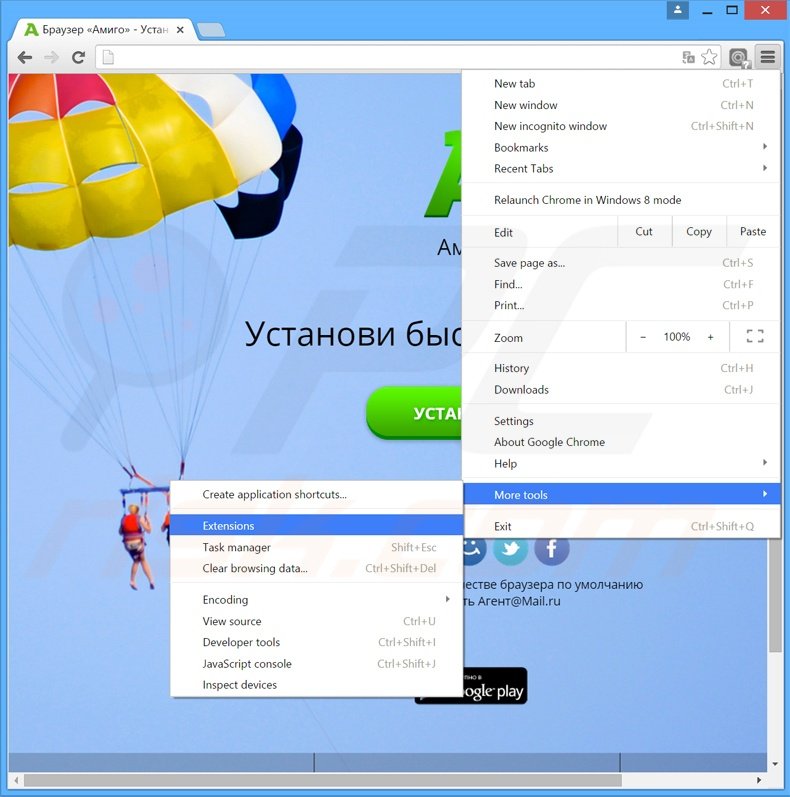790x797 pixels.
Task: Choose Print... from the menu
Action: pos(621,305)
